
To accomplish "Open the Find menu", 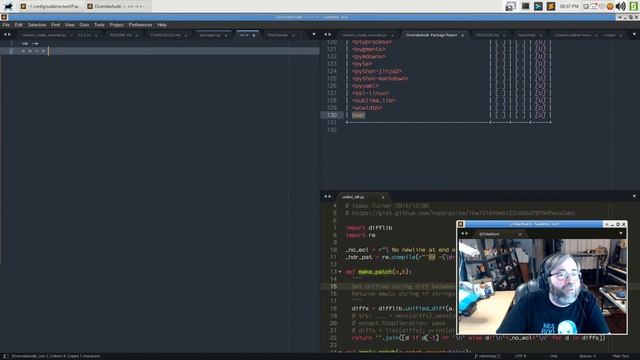I will tap(56, 25).
